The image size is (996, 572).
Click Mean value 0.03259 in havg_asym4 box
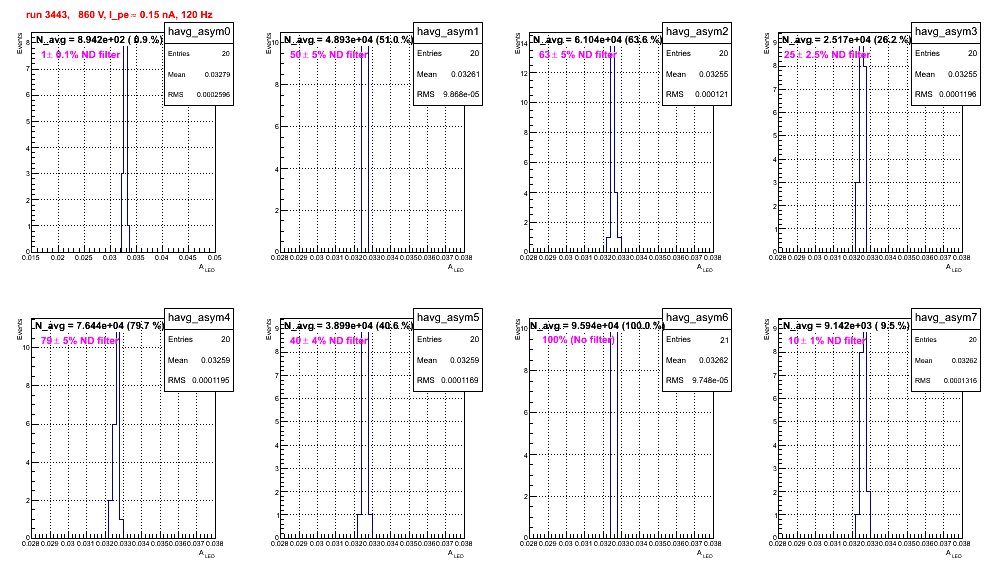click(216, 360)
